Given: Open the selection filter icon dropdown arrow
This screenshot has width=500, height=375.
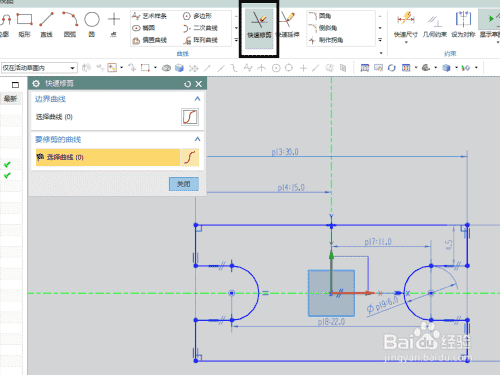Looking at the screenshot, I should (121, 68).
